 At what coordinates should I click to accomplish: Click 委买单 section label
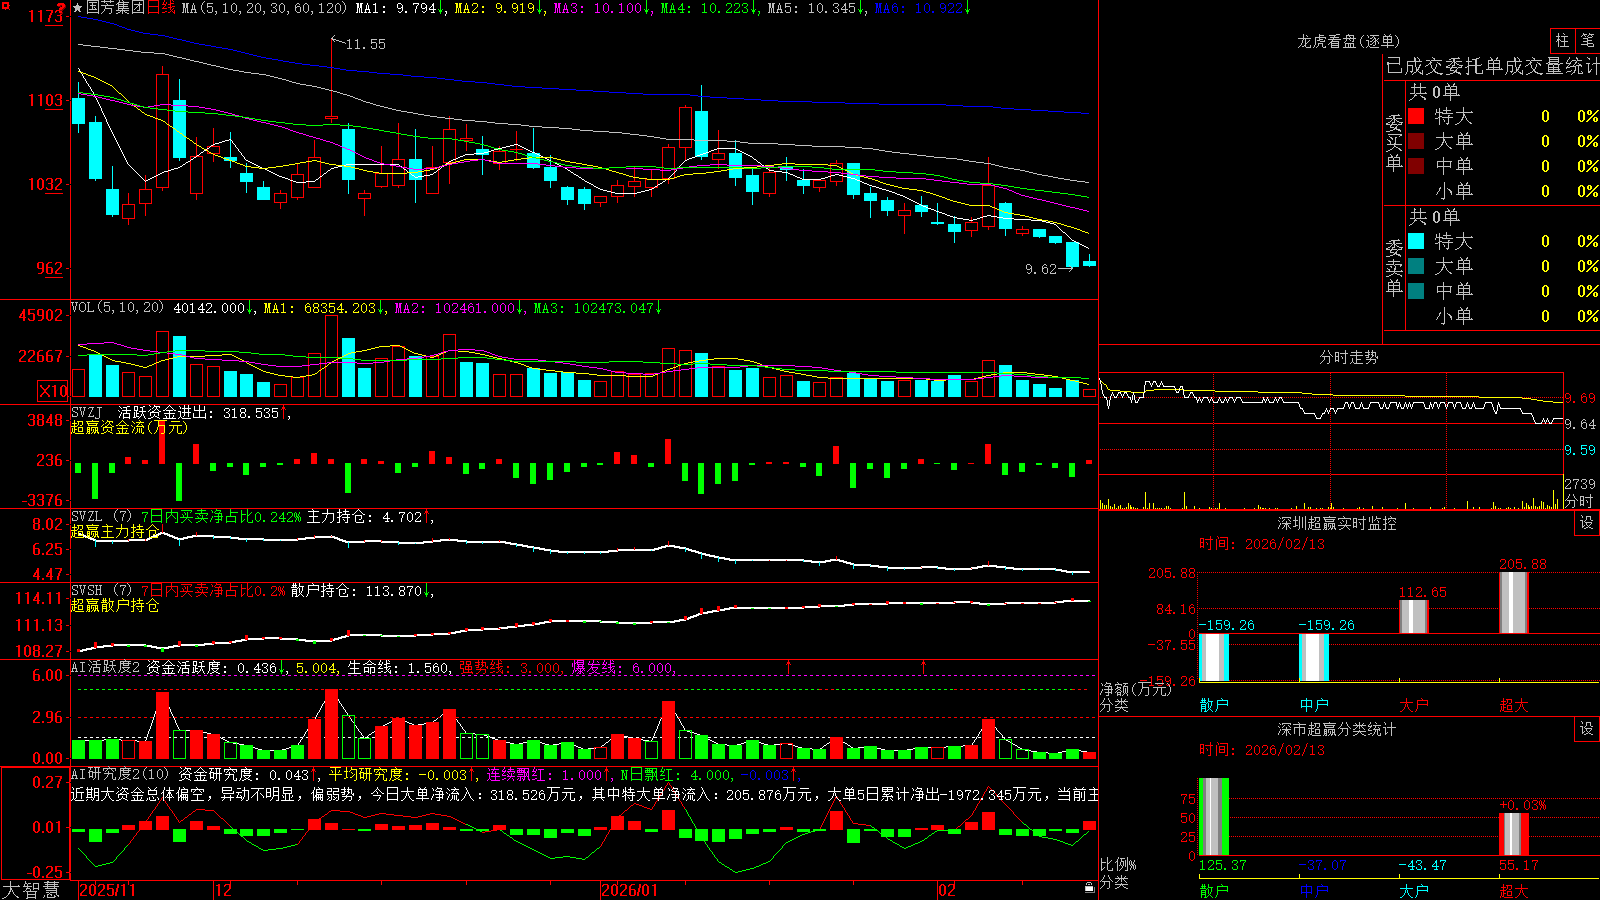tap(1394, 142)
